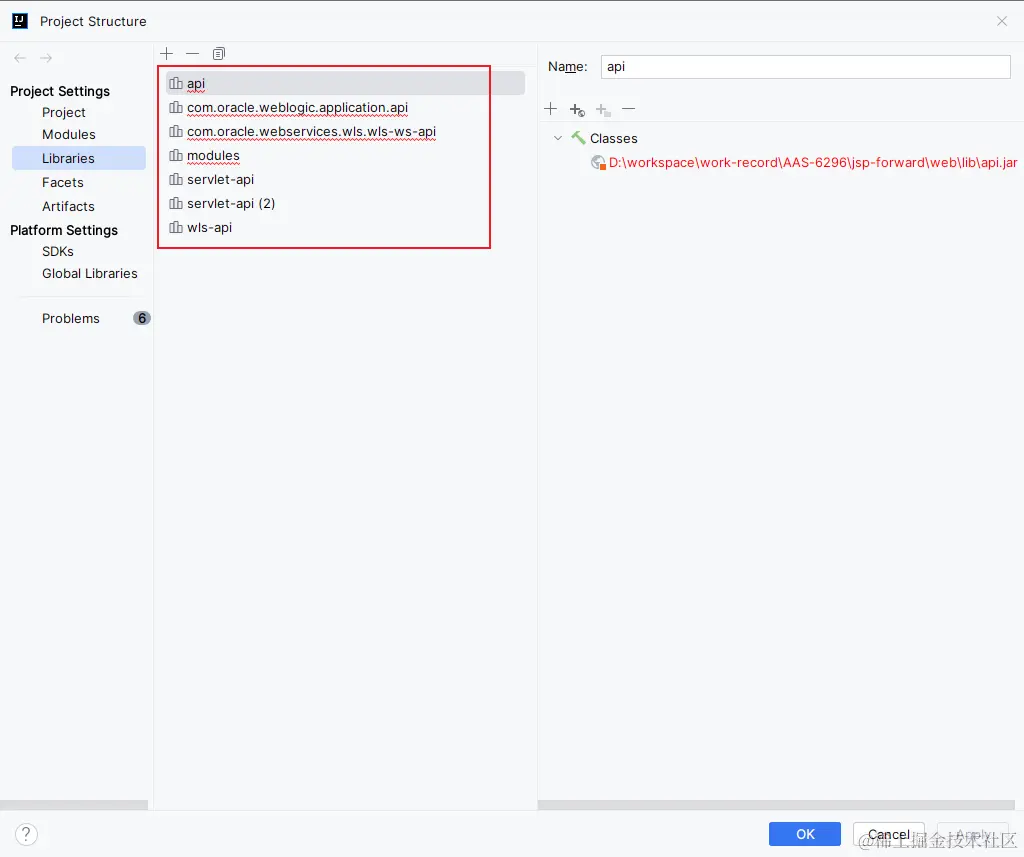This screenshot has height=857, width=1024.
Task: Open the Problems page
Action: [x=71, y=318]
